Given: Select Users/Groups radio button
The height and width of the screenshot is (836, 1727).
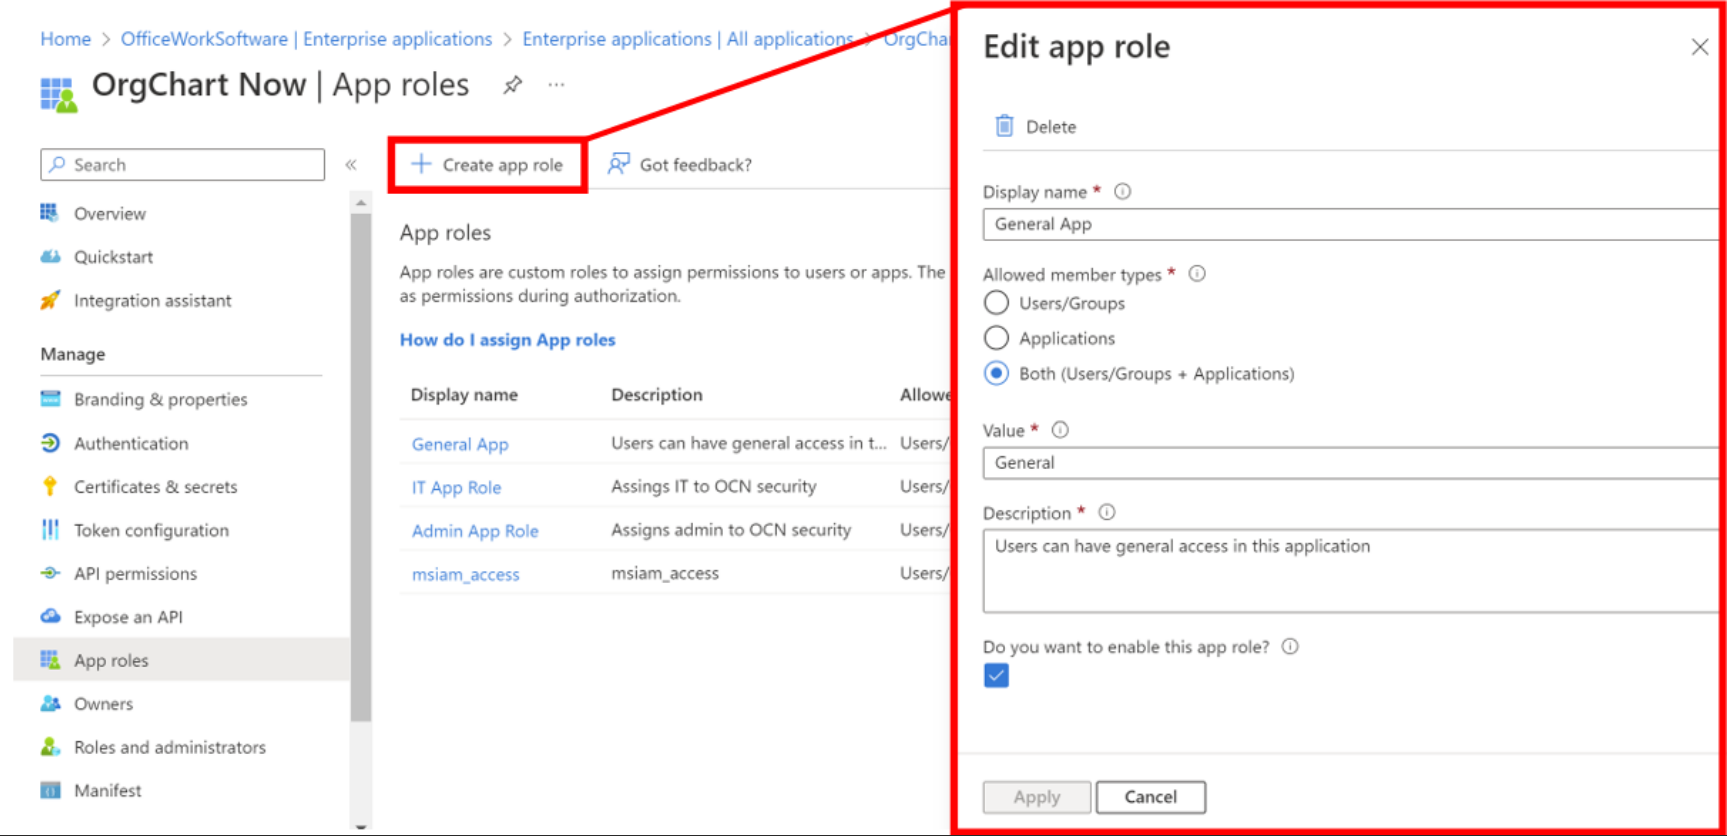Looking at the screenshot, I should [x=996, y=302].
